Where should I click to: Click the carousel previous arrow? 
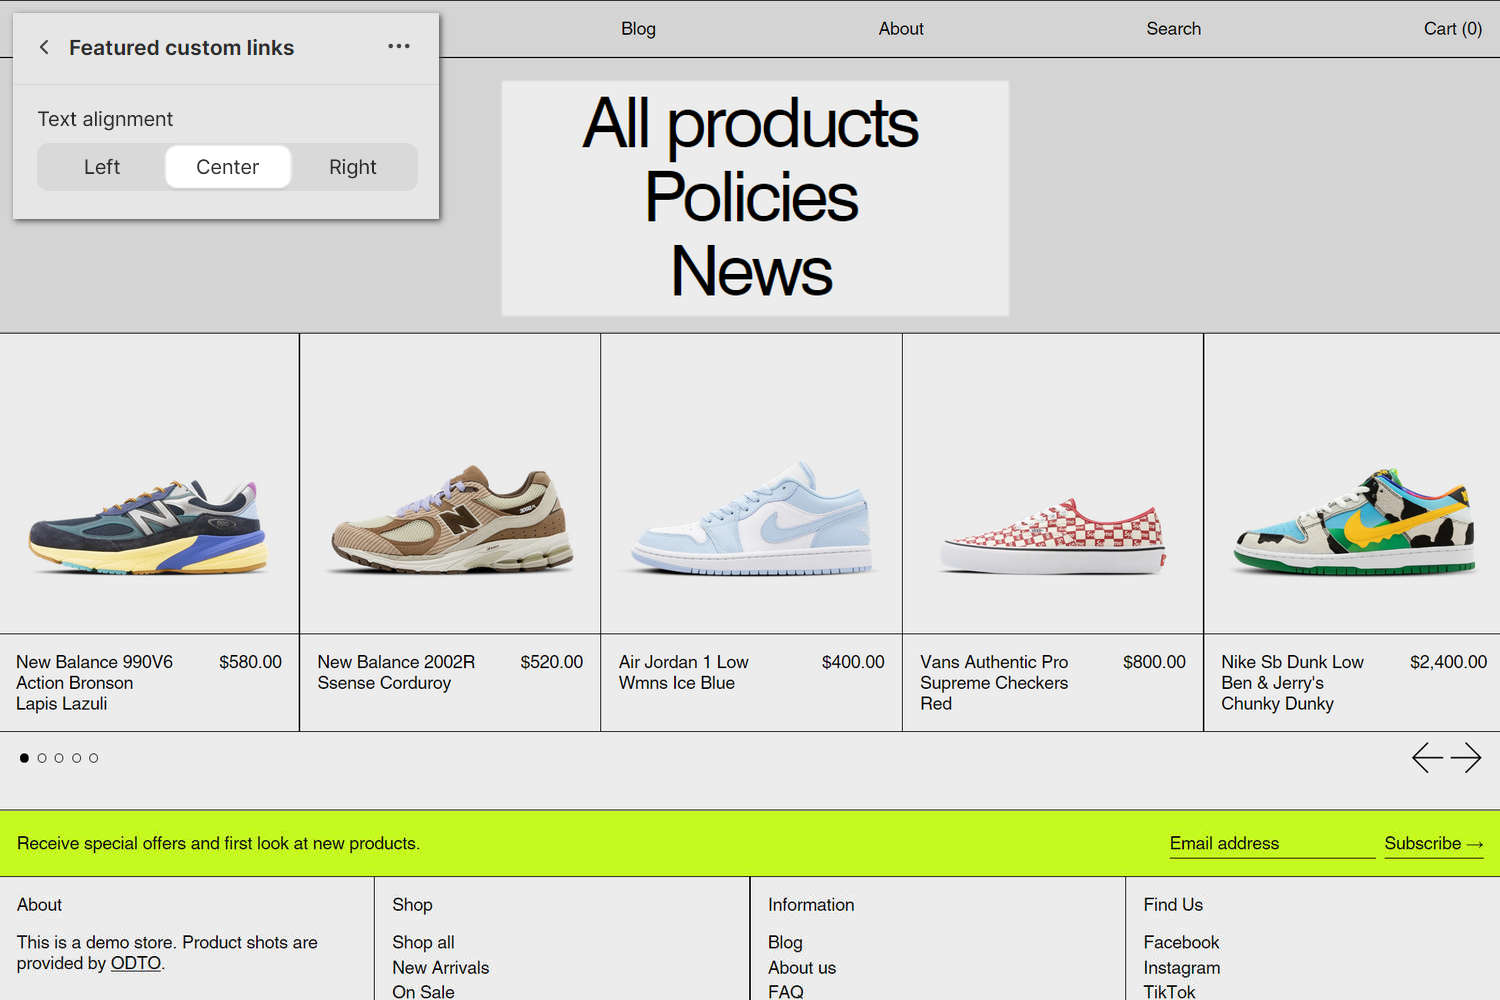[1428, 757]
